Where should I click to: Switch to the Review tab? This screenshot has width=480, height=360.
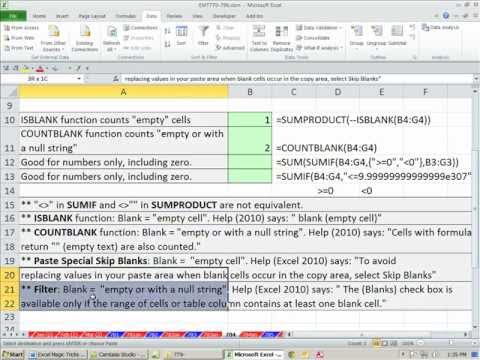click(x=174, y=16)
